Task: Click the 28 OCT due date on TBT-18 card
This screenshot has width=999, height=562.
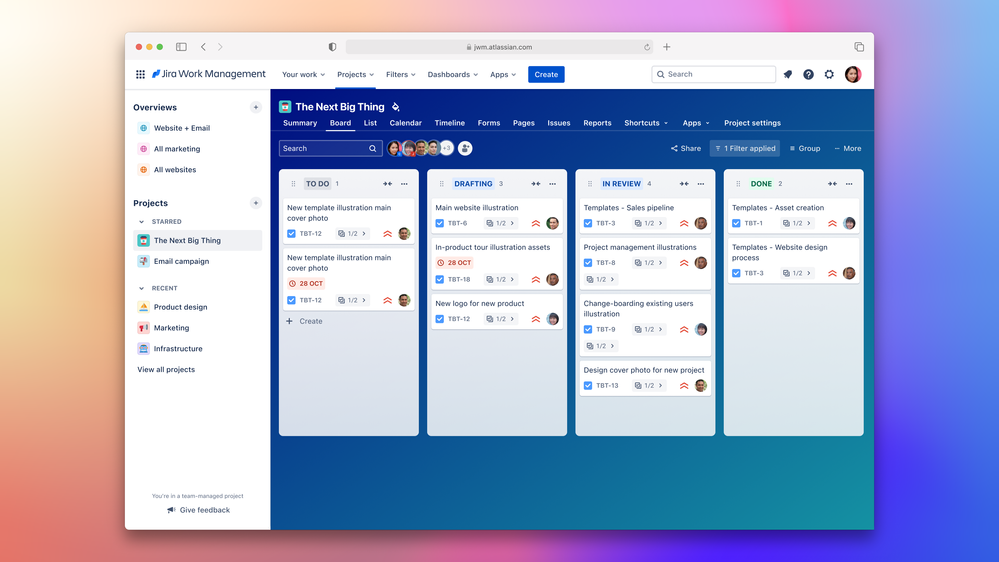Action: coord(454,263)
